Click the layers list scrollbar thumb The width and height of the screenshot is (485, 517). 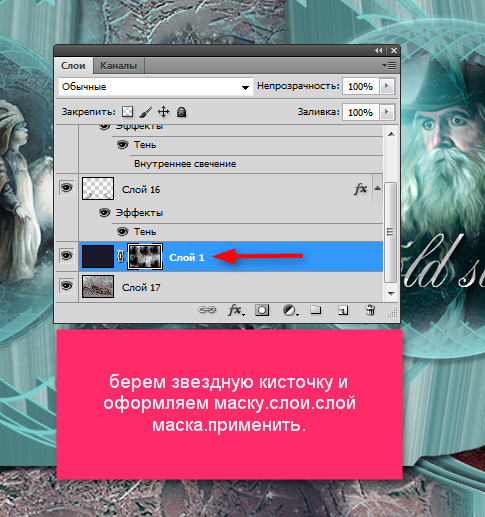pos(390,232)
